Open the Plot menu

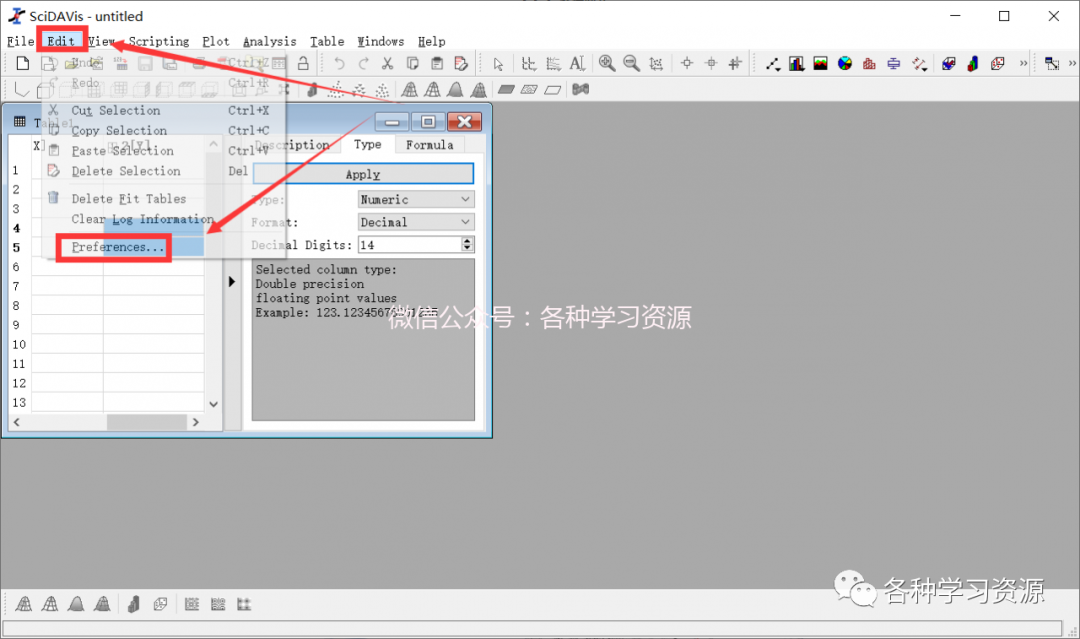[x=216, y=41]
